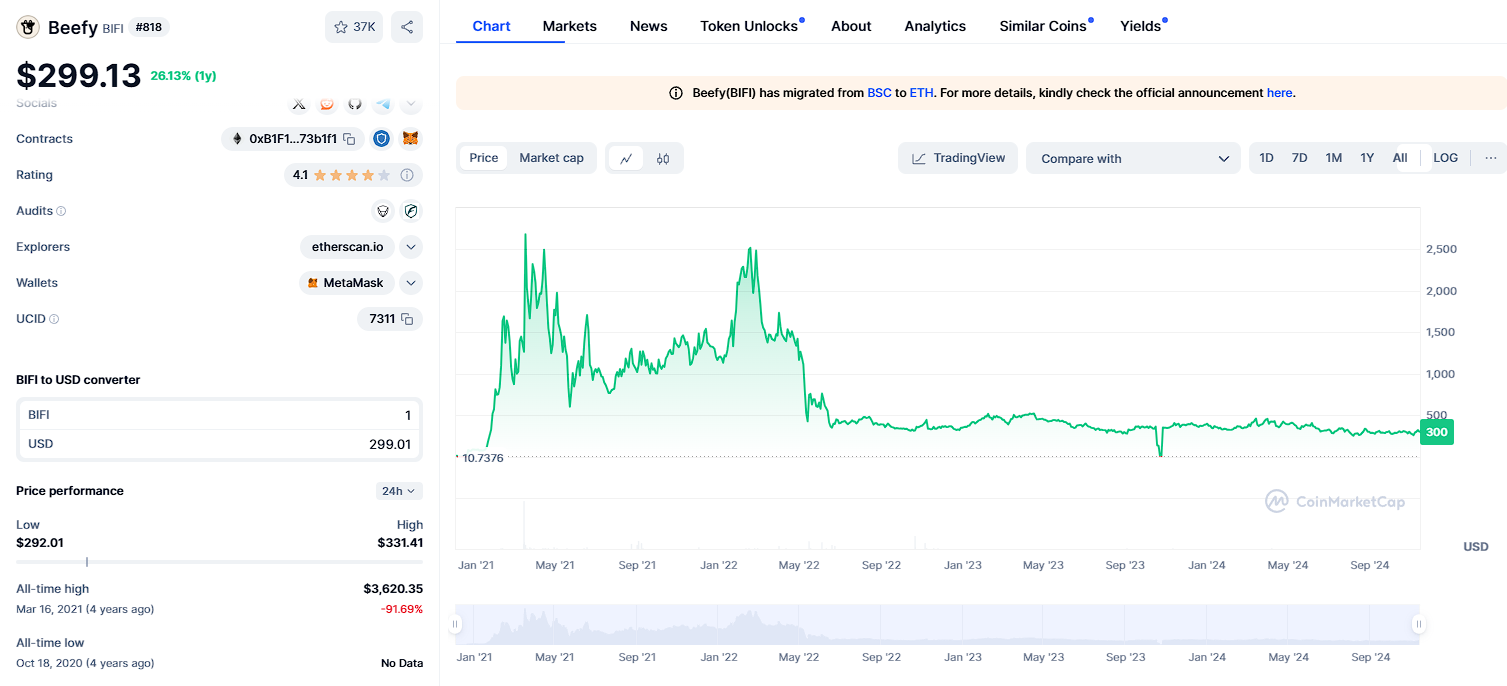The image size is (1507, 686).
Task: Select the line chart view icon
Action: tap(626, 158)
